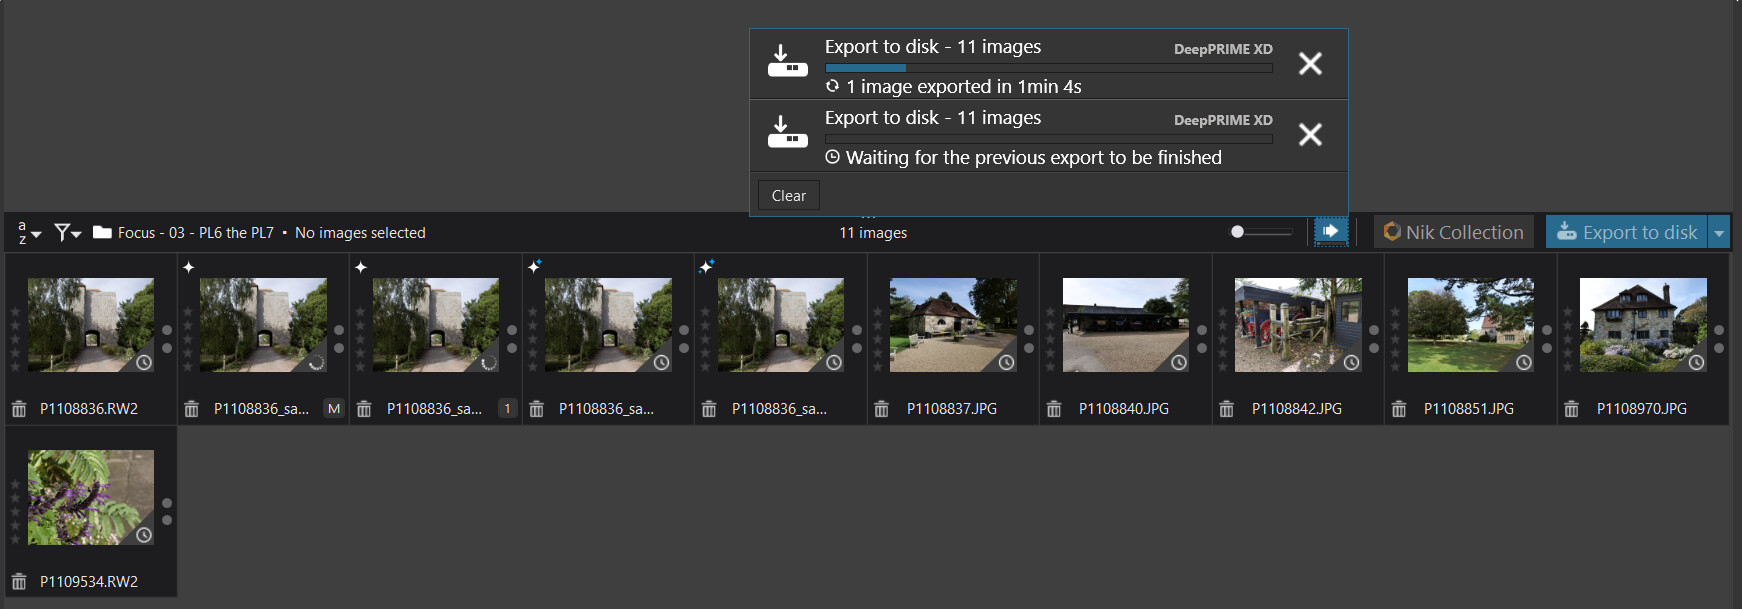Click the spinning icon beside '1 image exported'
Viewport: 1742px width, 609px height.
(832, 86)
